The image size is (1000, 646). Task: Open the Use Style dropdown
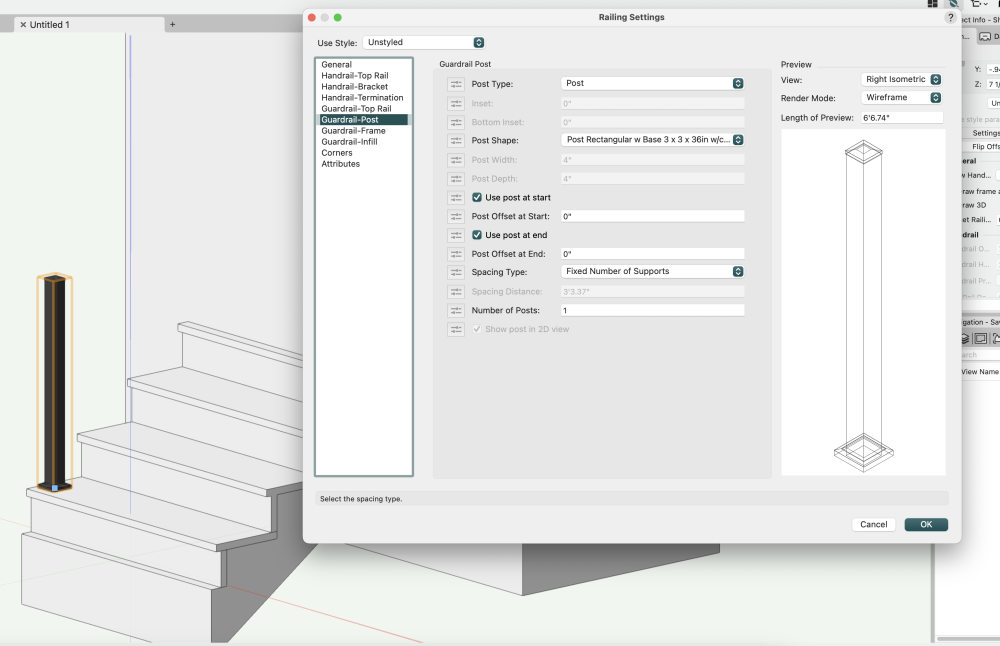coord(424,43)
